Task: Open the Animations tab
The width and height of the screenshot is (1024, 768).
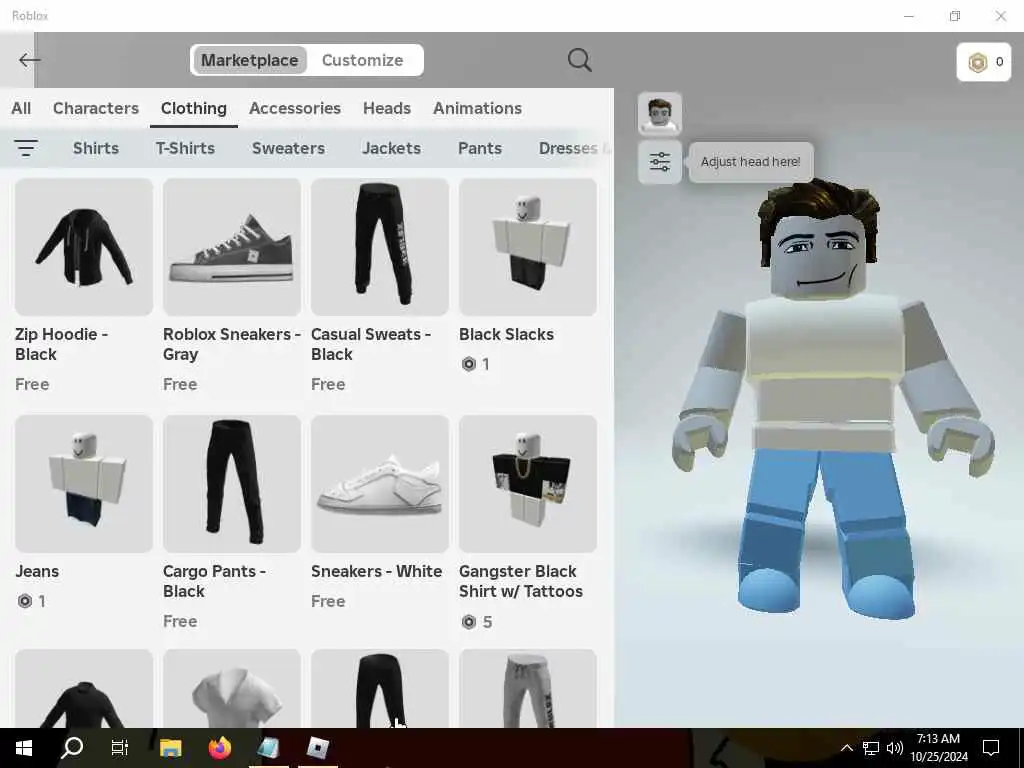Action: pos(477,108)
